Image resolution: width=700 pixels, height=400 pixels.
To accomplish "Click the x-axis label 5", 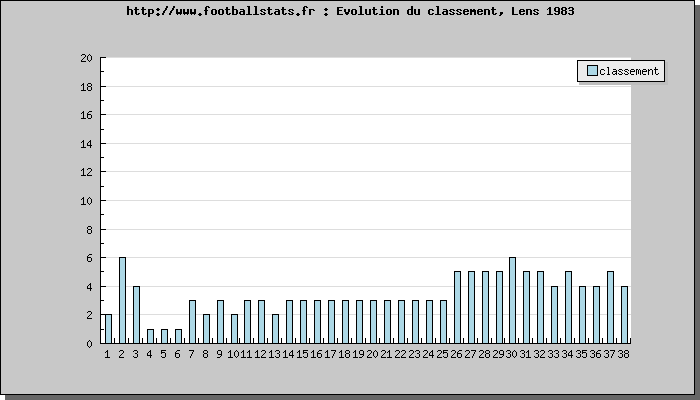I will 163,354.
